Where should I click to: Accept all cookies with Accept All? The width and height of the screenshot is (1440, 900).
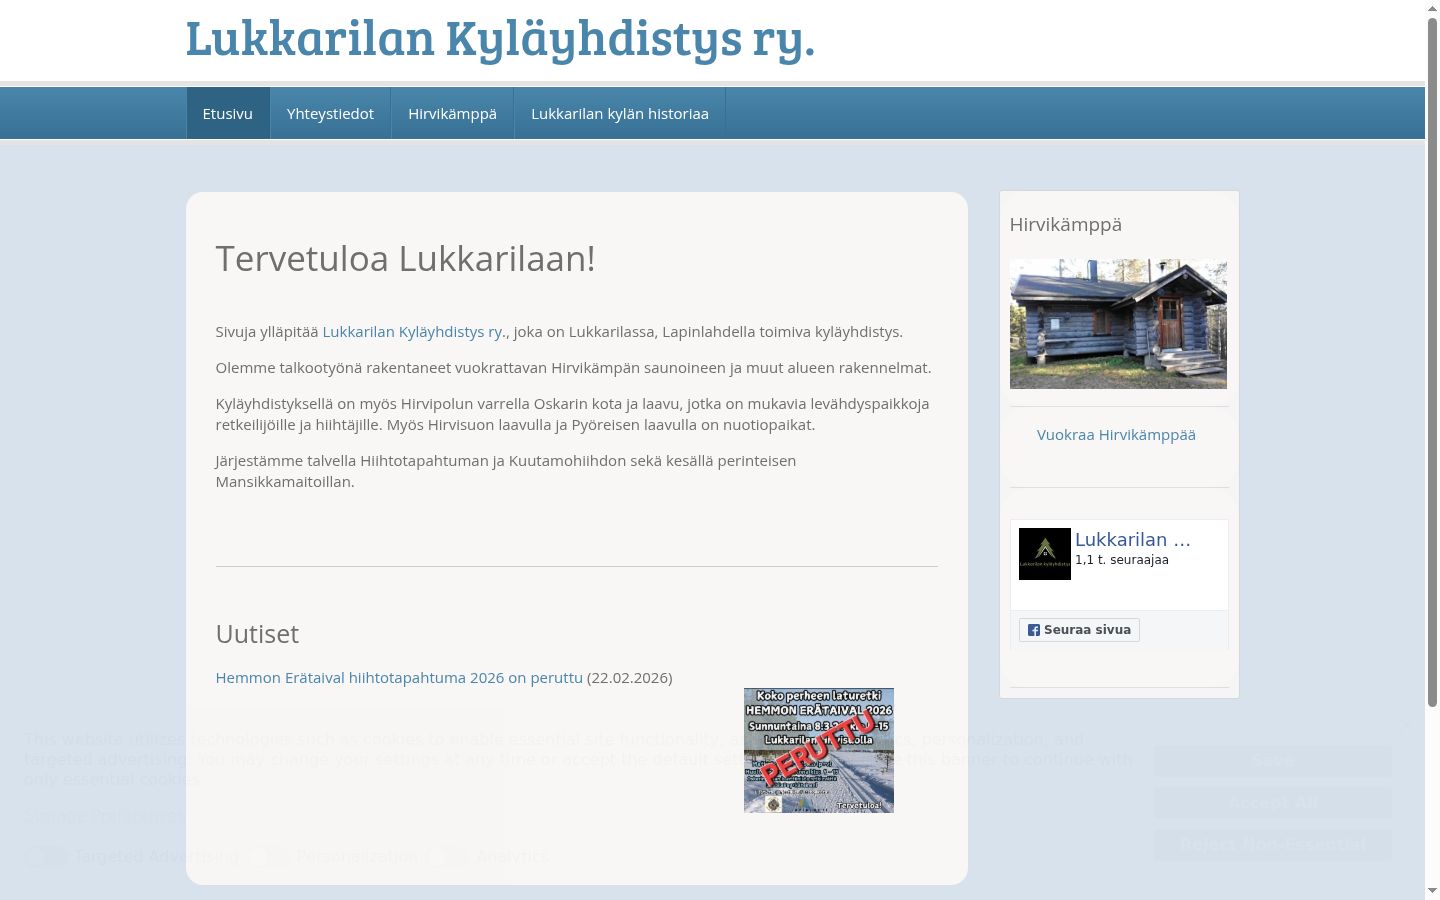click(1273, 803)
